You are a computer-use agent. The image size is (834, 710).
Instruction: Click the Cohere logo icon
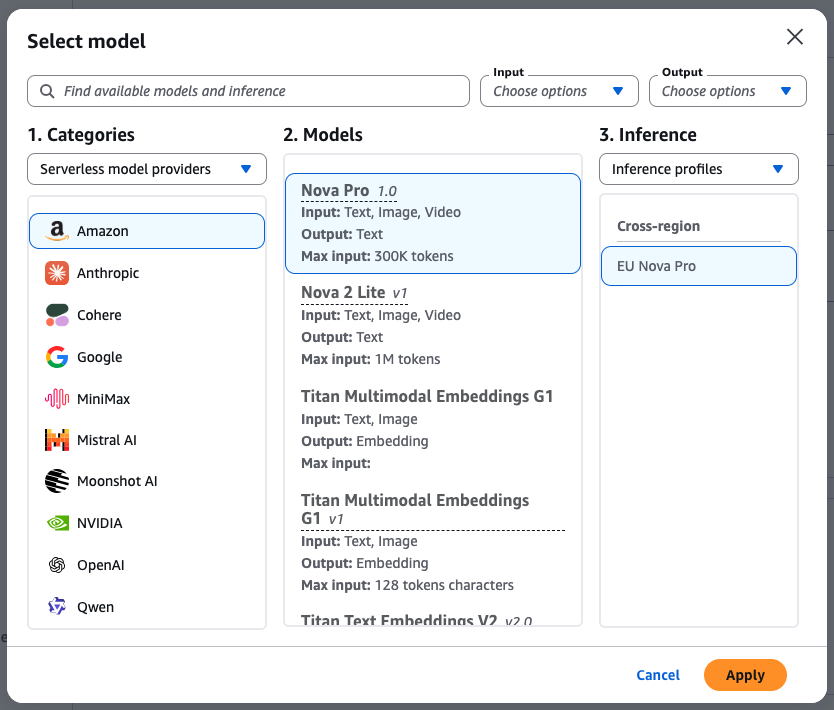tap(57, 315)
